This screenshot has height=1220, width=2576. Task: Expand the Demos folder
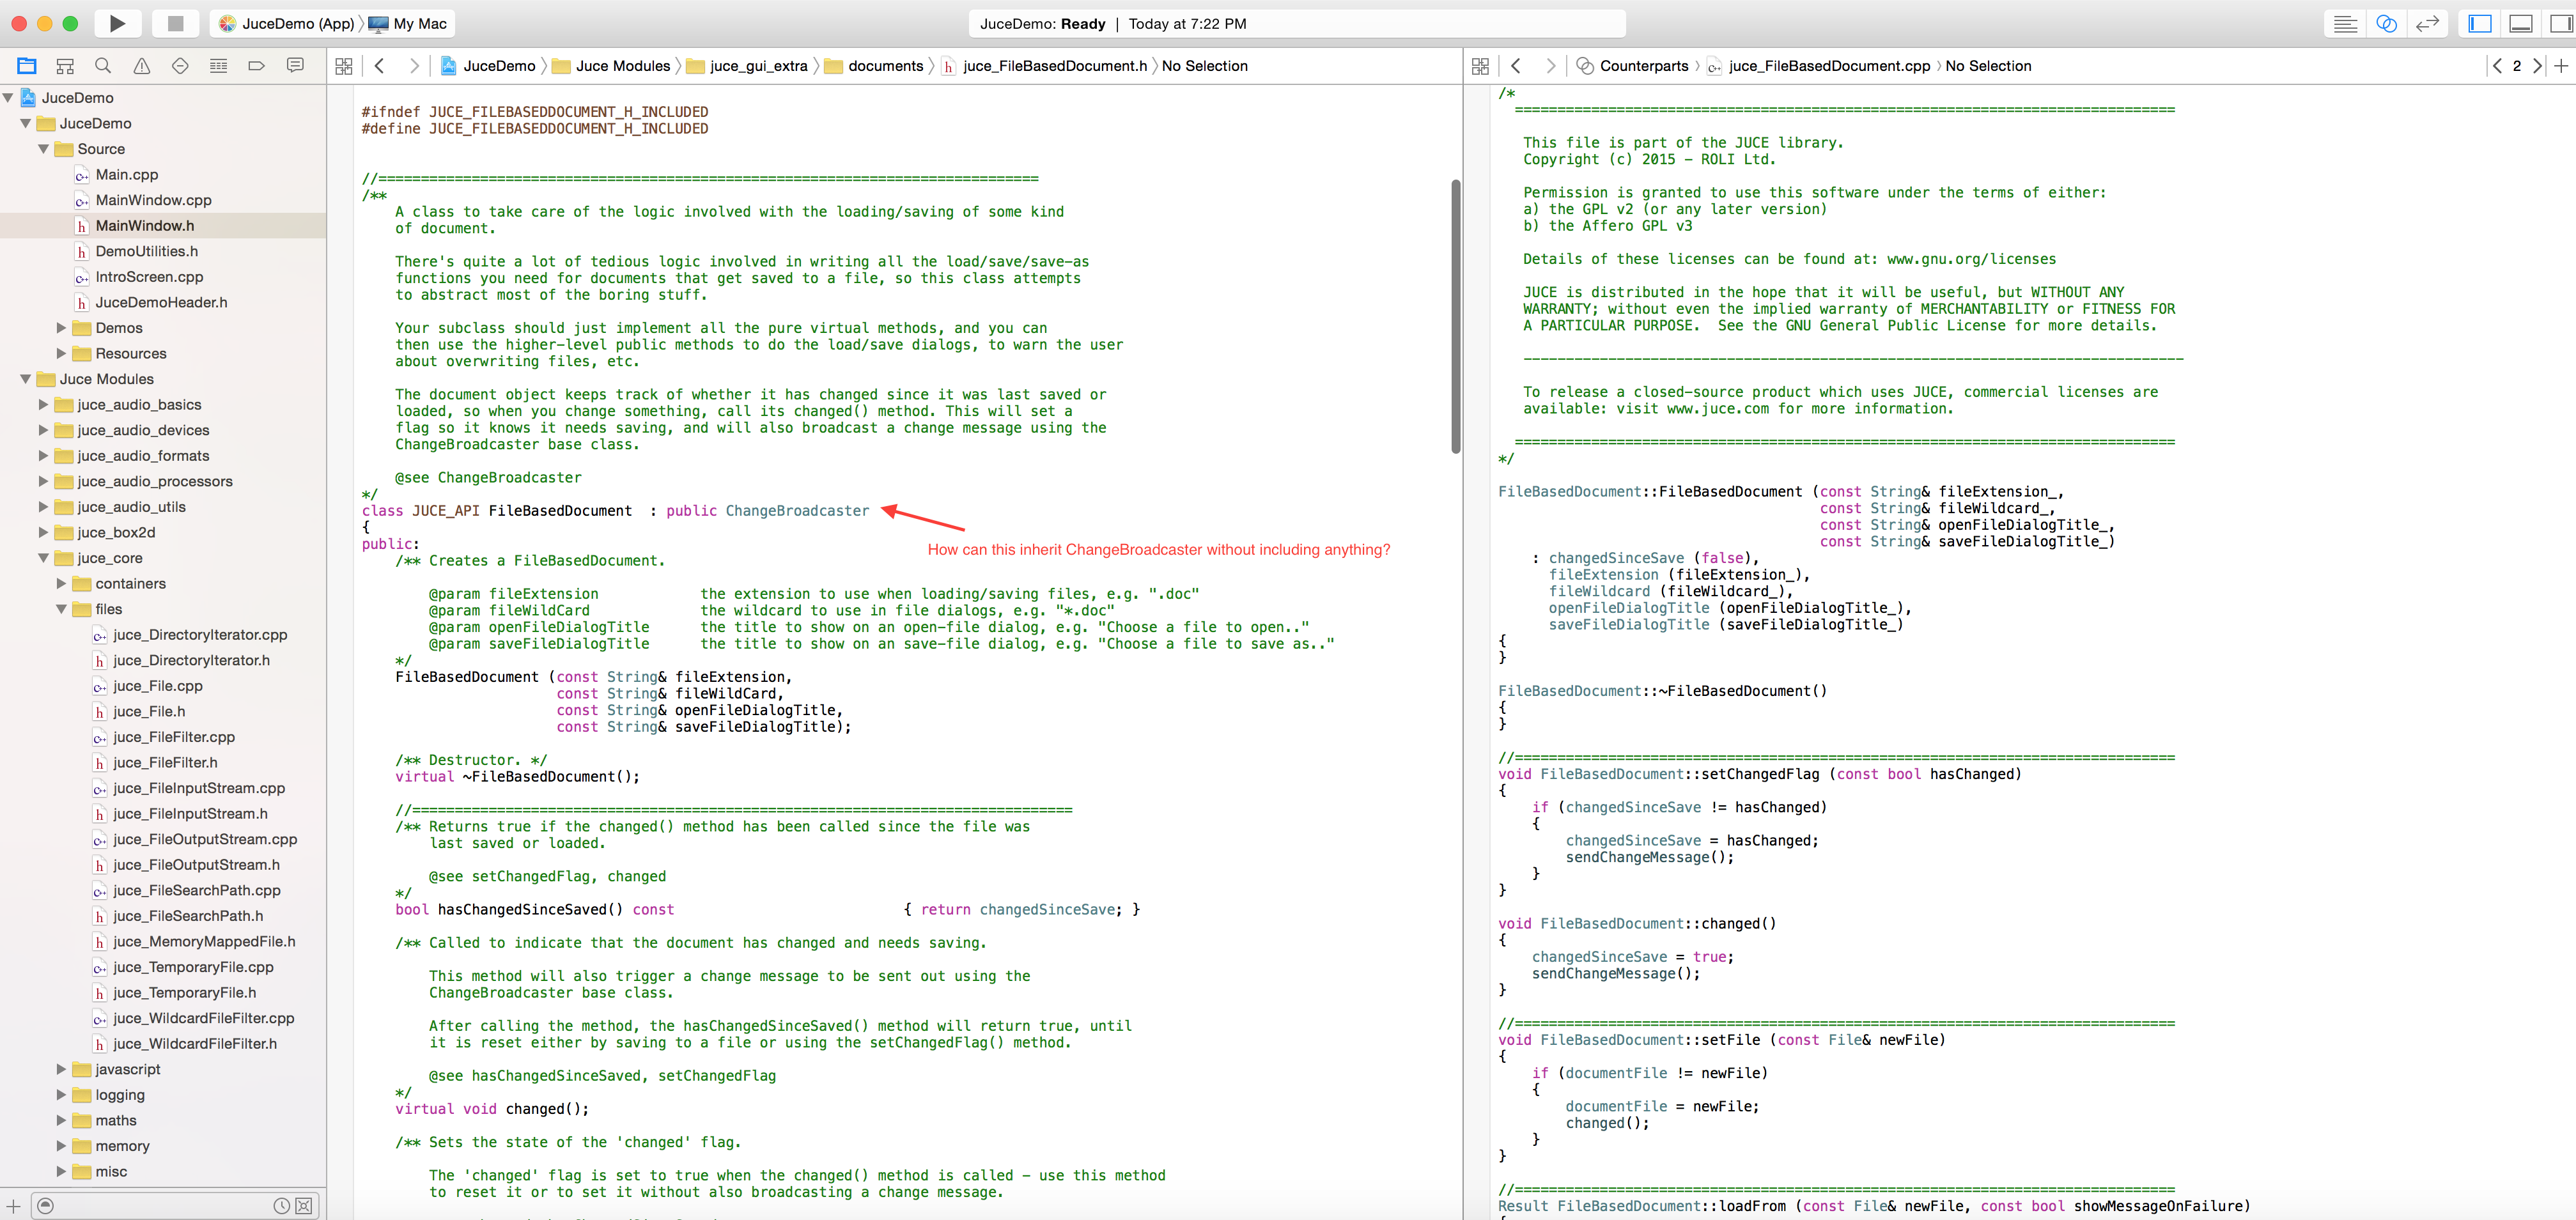(62, 328)
